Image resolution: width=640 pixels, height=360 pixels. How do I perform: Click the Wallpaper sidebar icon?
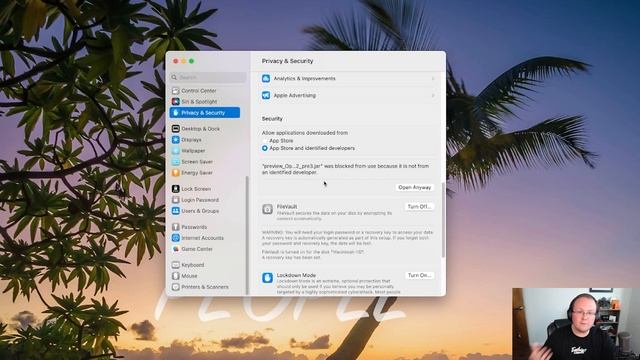click(176, 151)
